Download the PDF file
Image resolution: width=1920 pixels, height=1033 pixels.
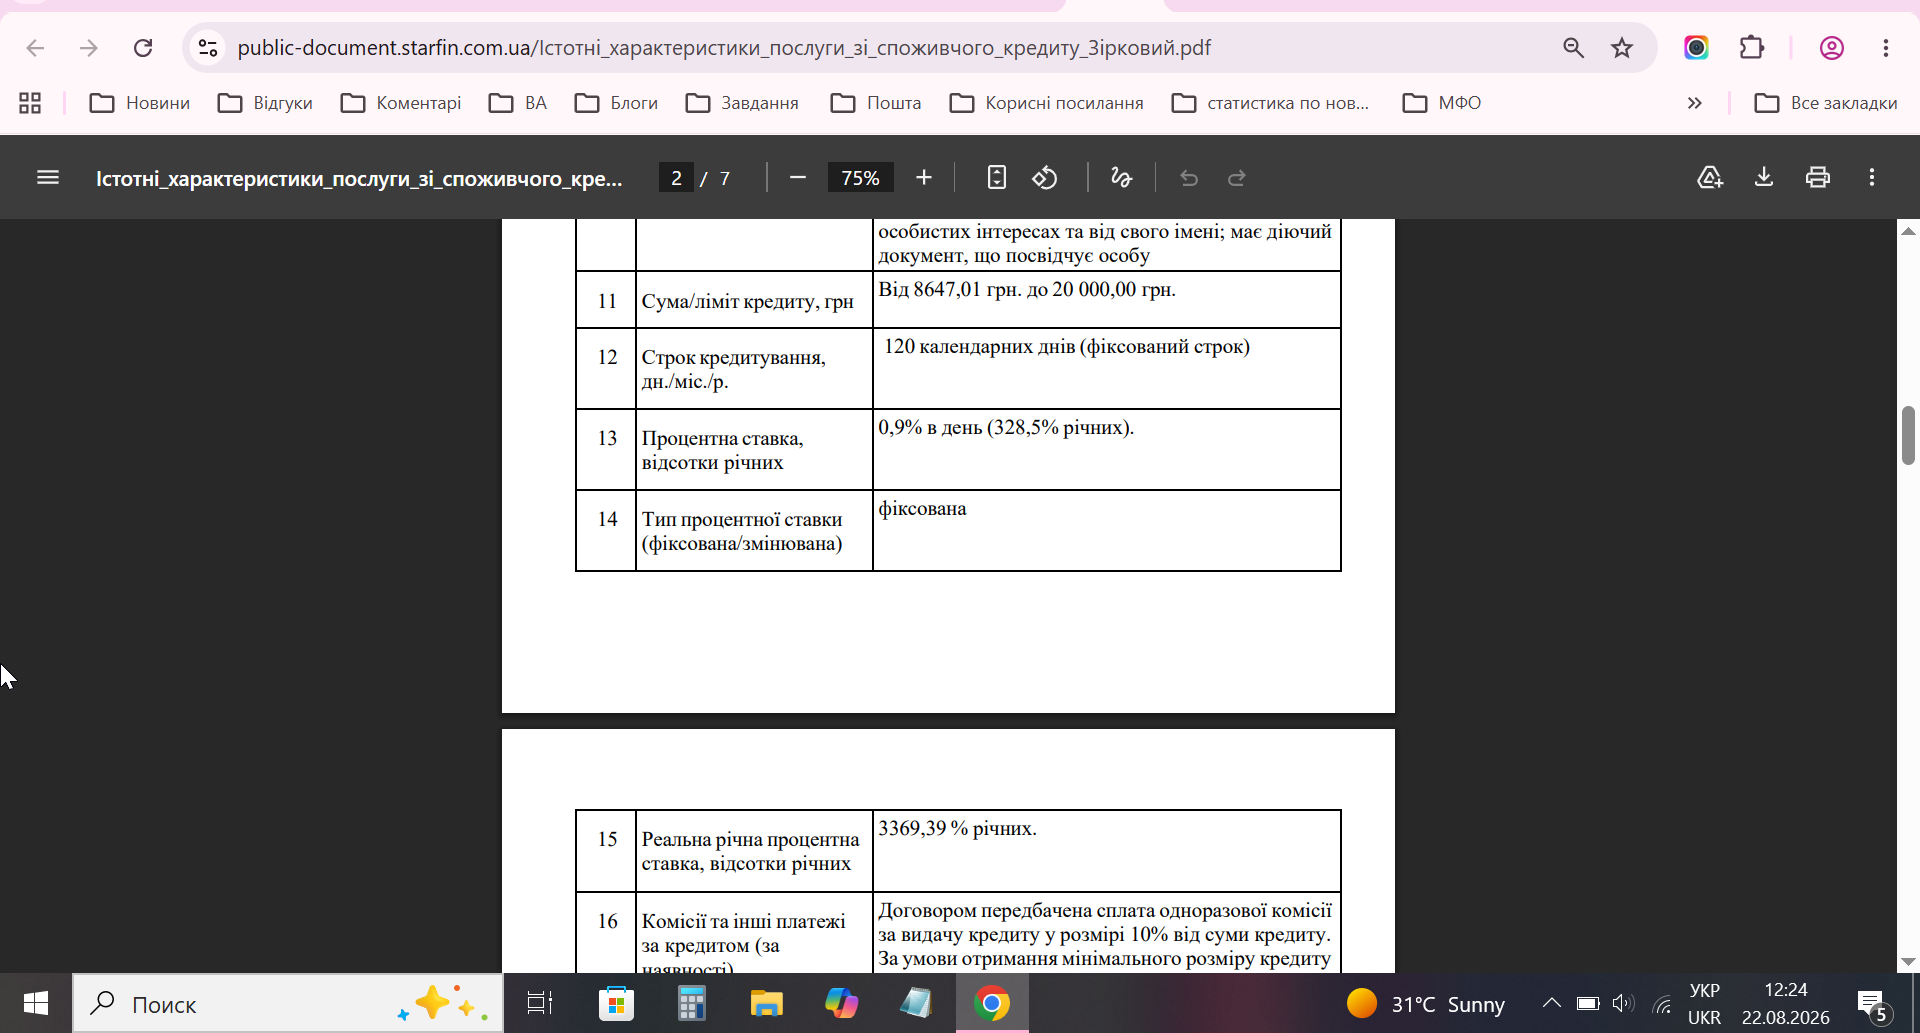click(1764, 178)
